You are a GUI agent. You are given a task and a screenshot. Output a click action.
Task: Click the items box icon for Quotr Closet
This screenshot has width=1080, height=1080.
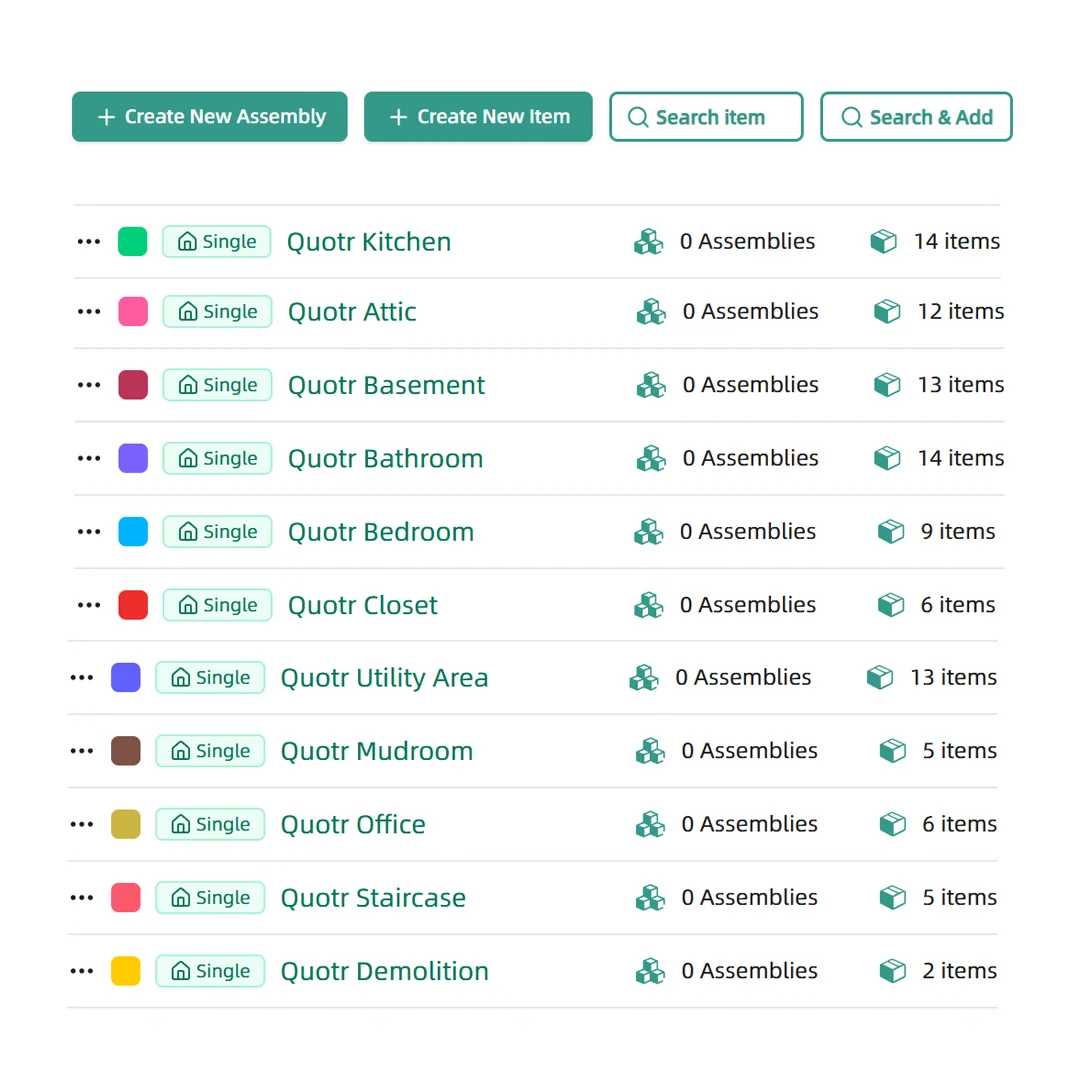[x=890, y=604]
